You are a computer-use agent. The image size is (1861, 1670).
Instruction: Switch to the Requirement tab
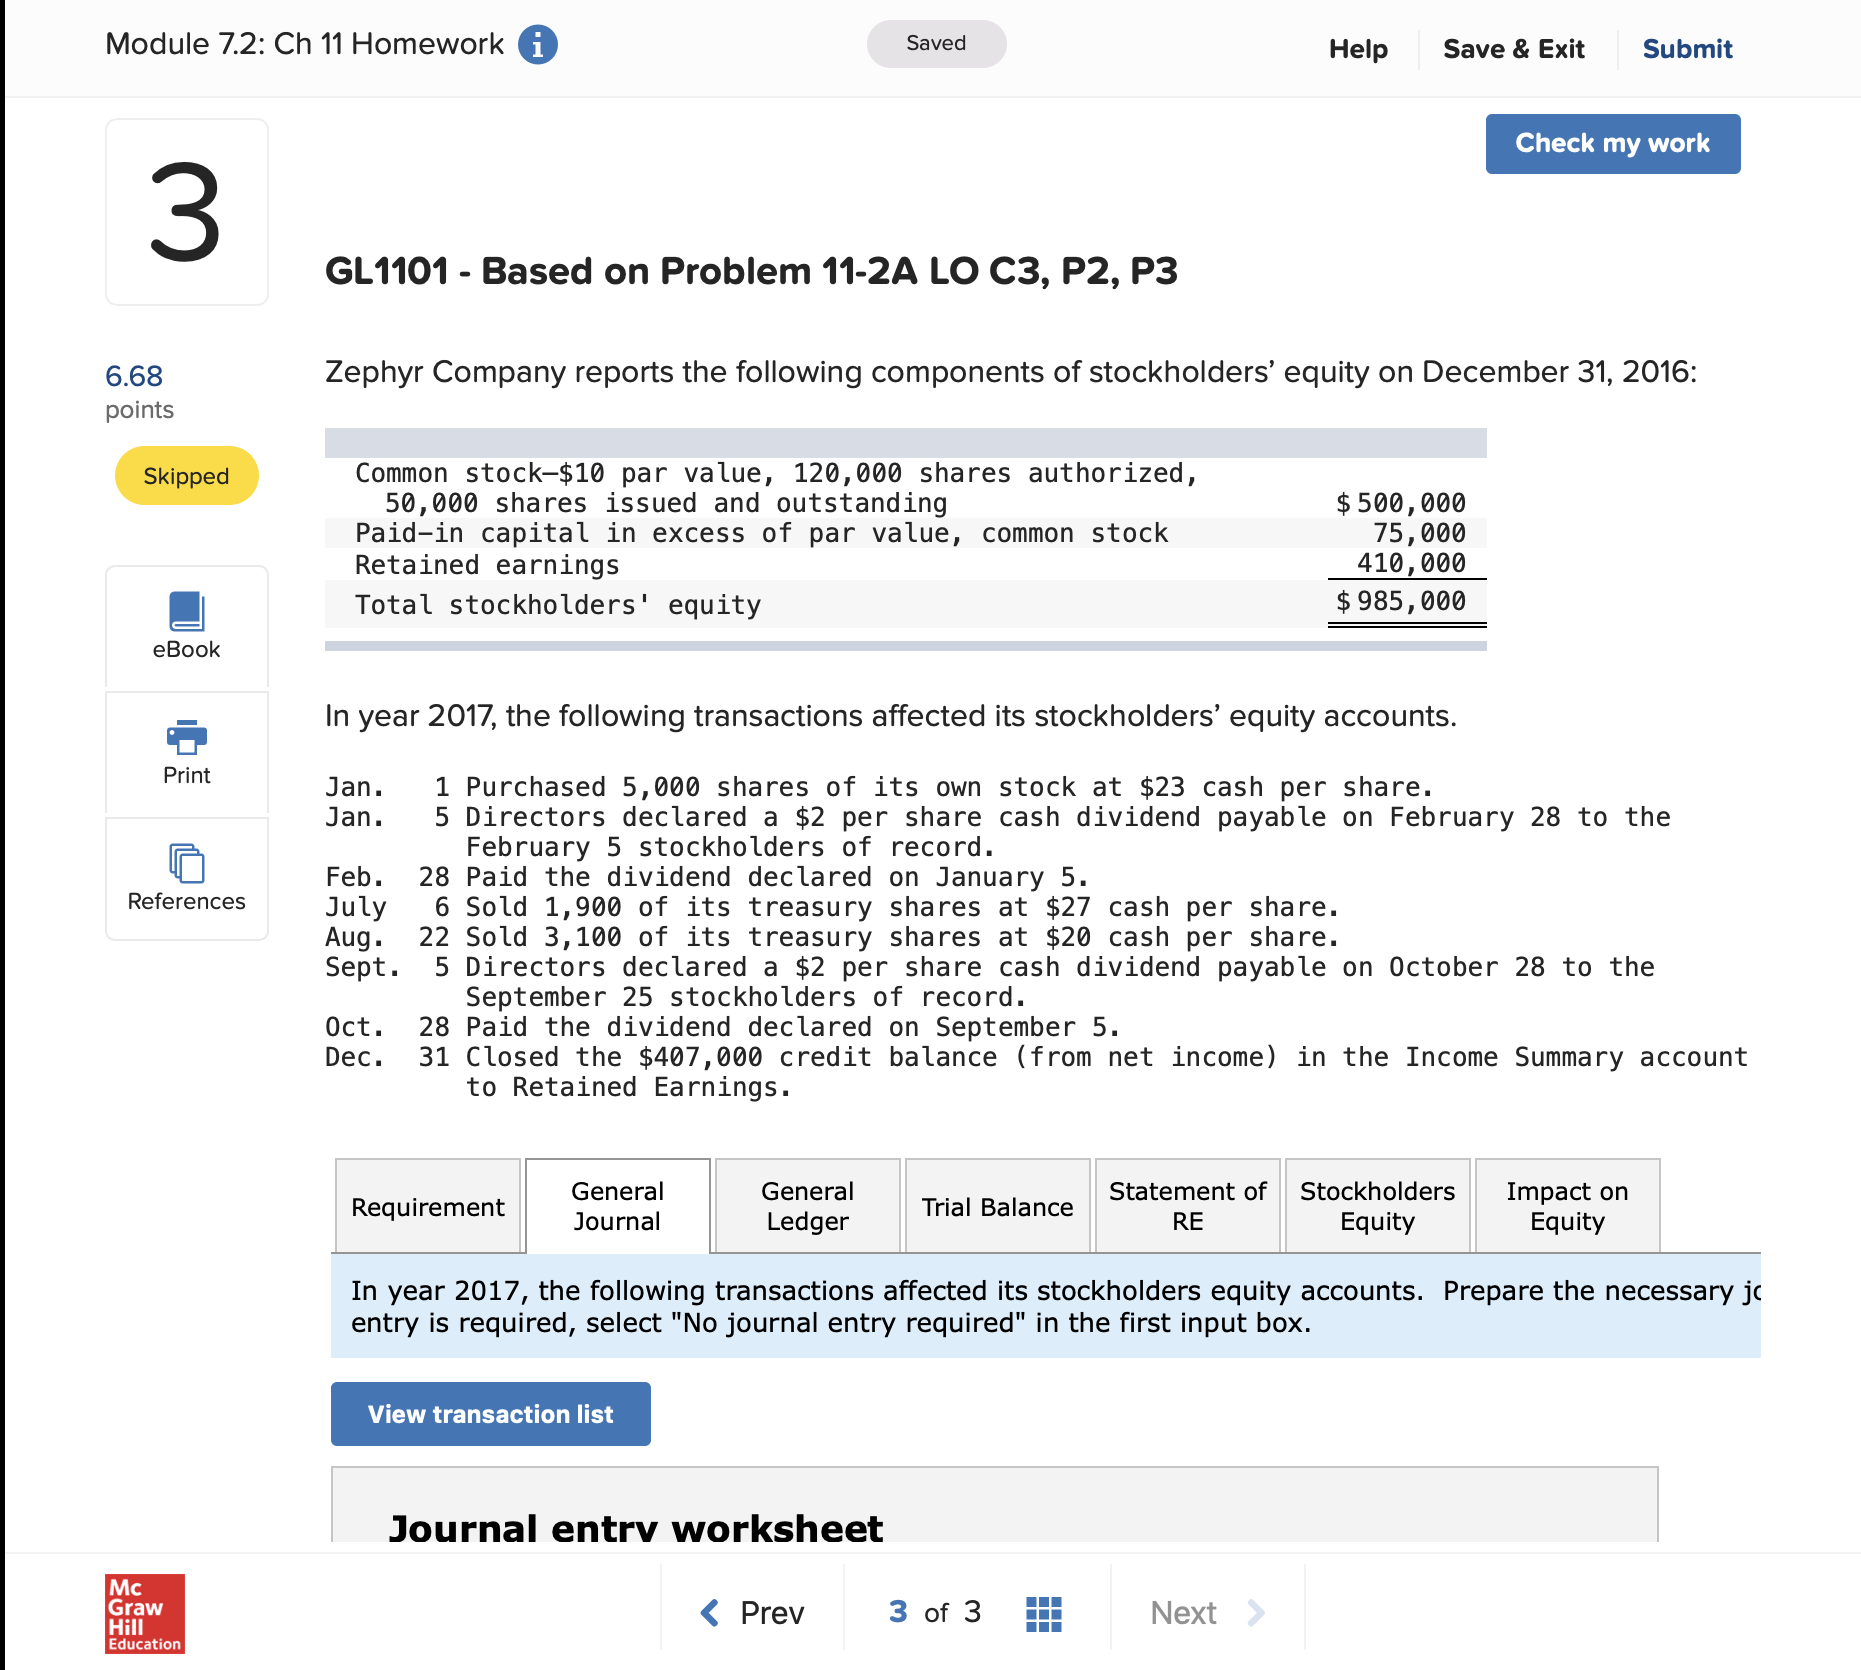428,1206
